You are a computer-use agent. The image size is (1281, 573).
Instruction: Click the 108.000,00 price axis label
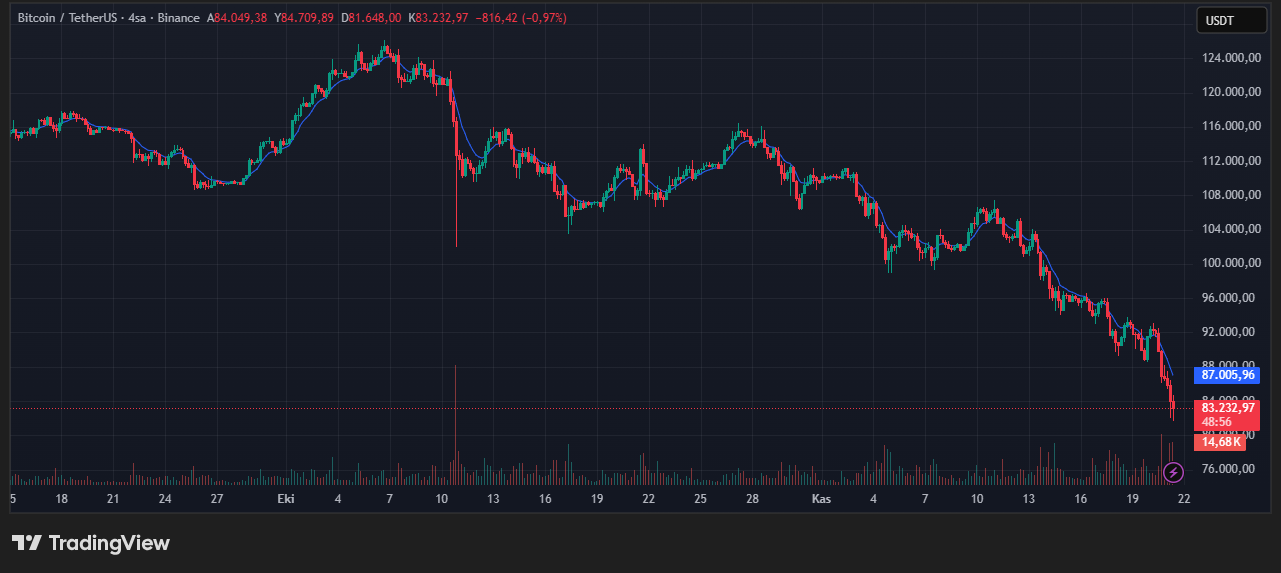coord(1229,195)
